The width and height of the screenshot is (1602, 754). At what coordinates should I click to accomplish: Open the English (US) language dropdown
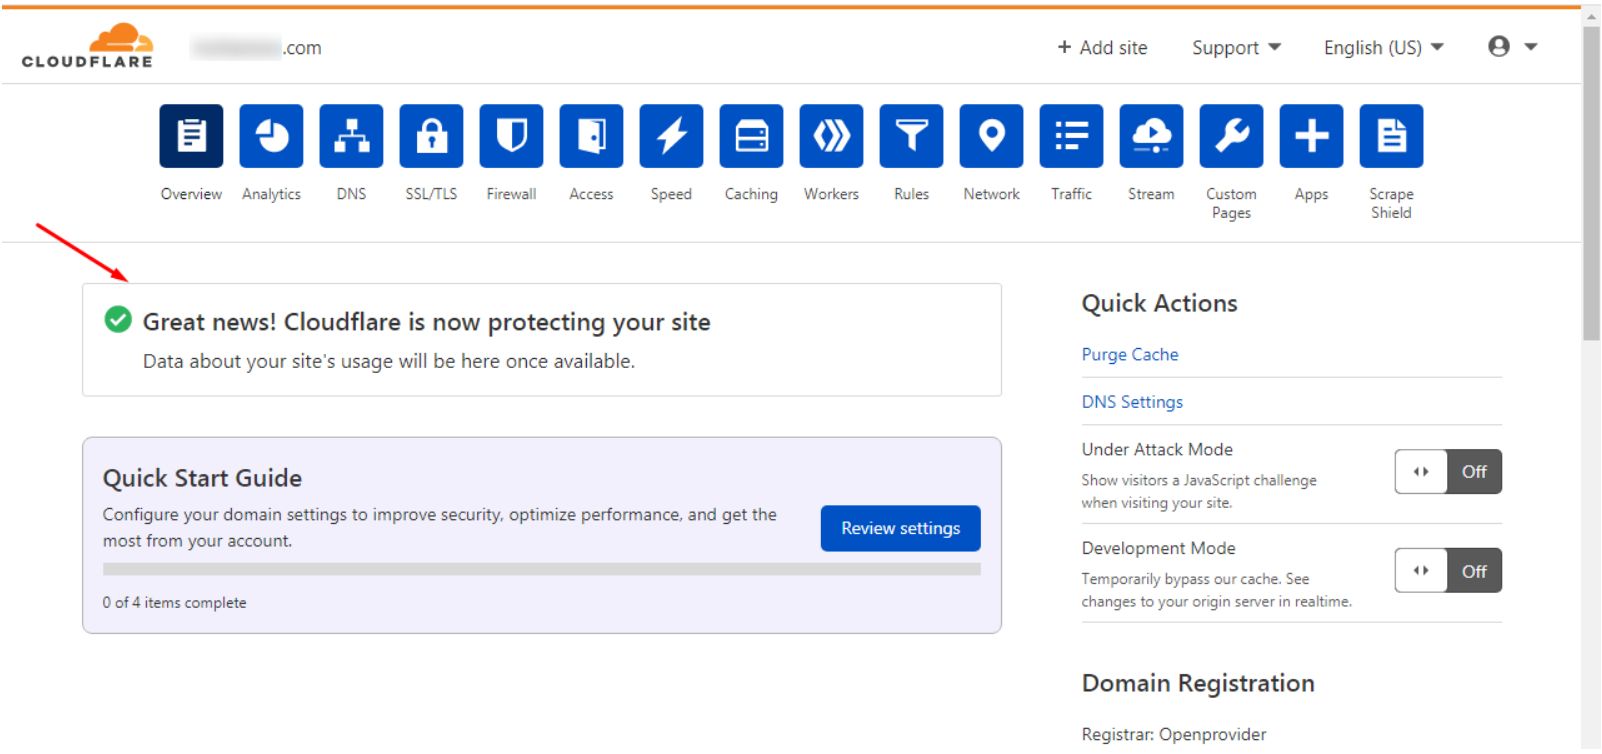pos(1383,48)
